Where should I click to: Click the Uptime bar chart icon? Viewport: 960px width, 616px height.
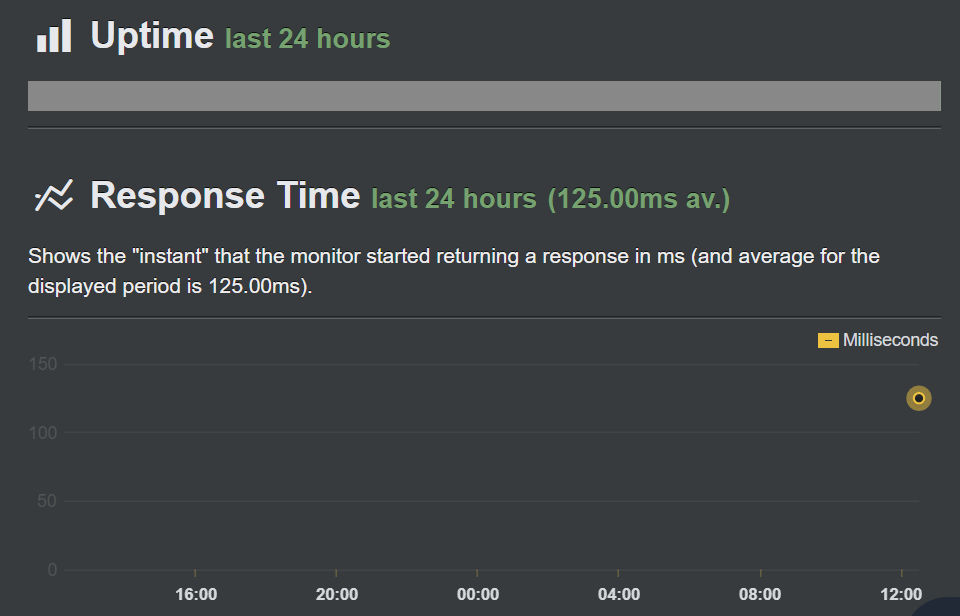click(54, 36)
